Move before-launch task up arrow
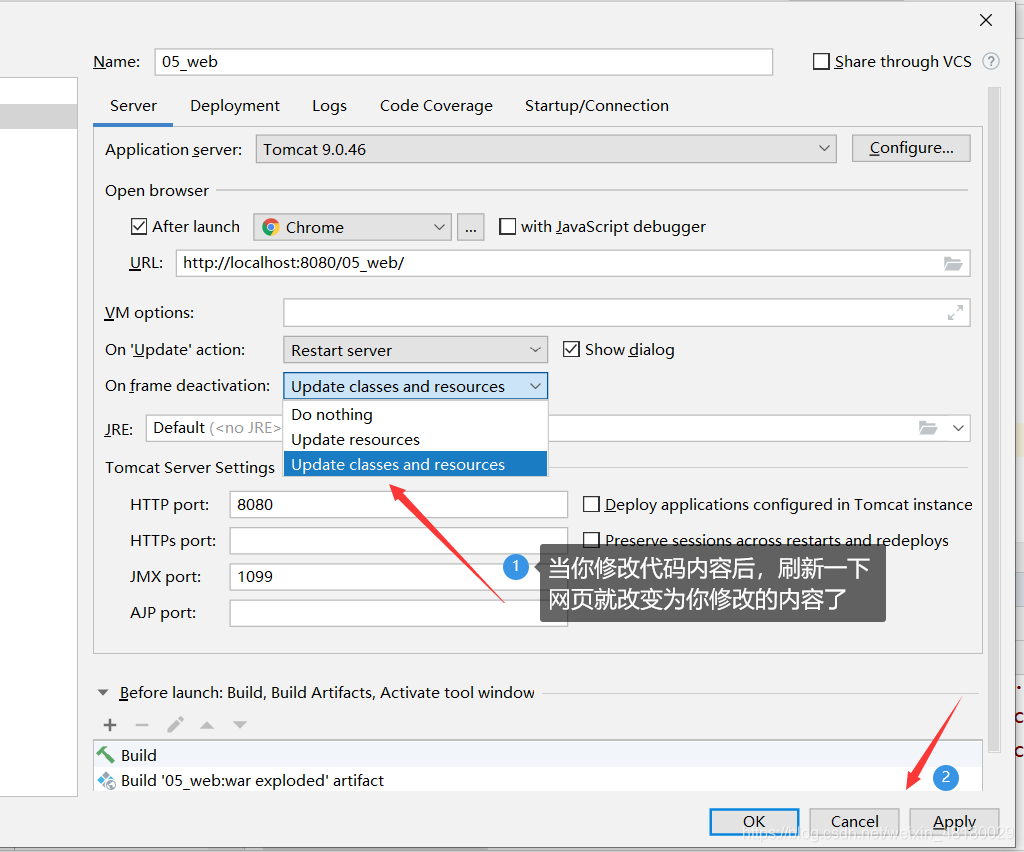The image size is (1024, 852). pyautogui.click(x=207, y=725)
